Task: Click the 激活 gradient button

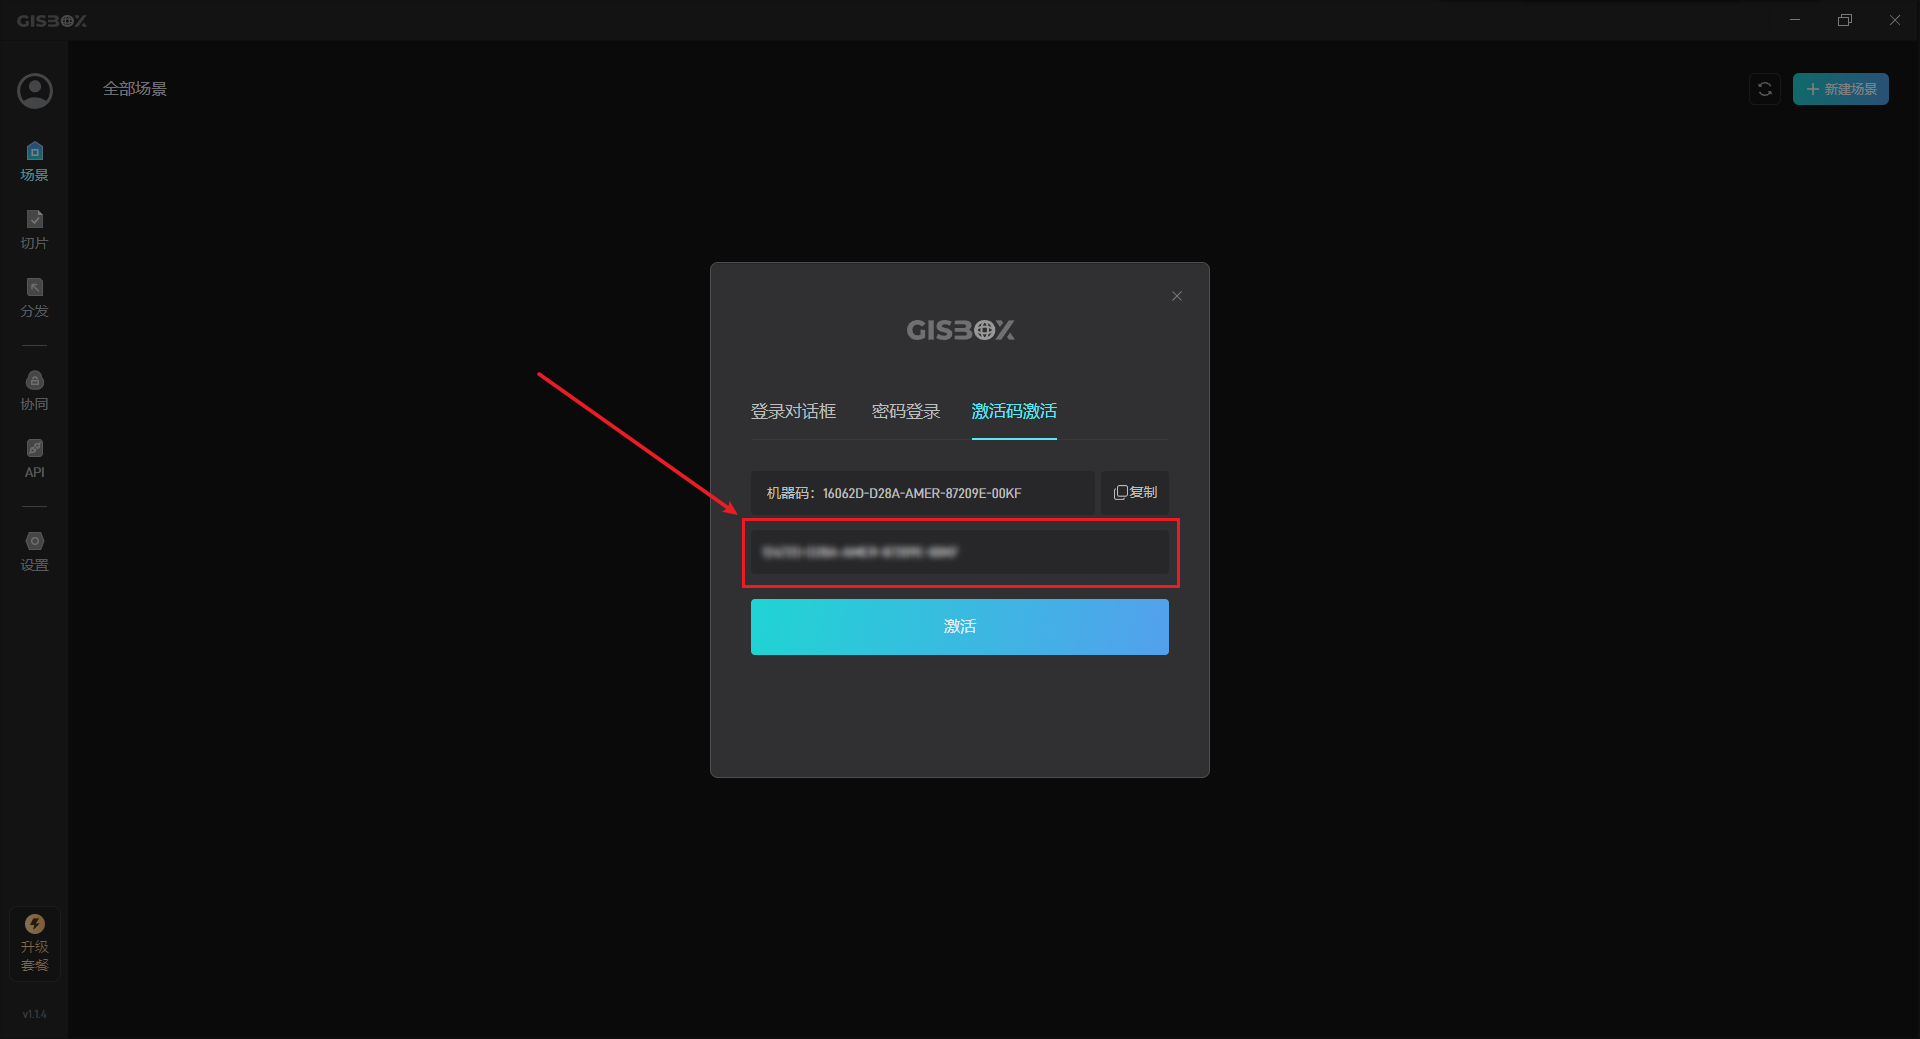Action: (x=960, y=627)
